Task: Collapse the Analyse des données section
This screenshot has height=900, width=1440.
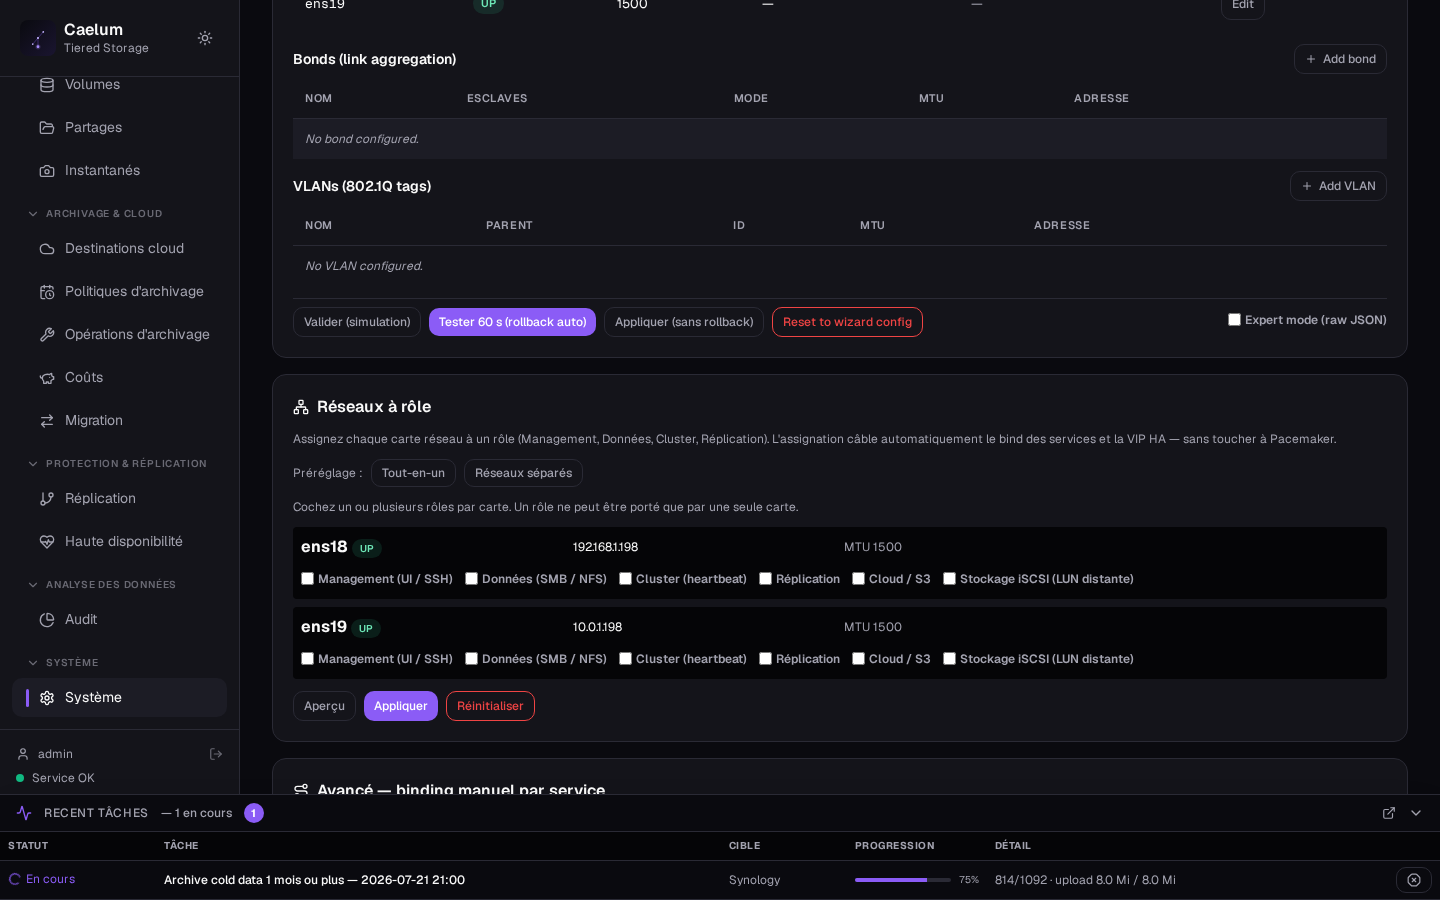Action: [x=33, y=585]
